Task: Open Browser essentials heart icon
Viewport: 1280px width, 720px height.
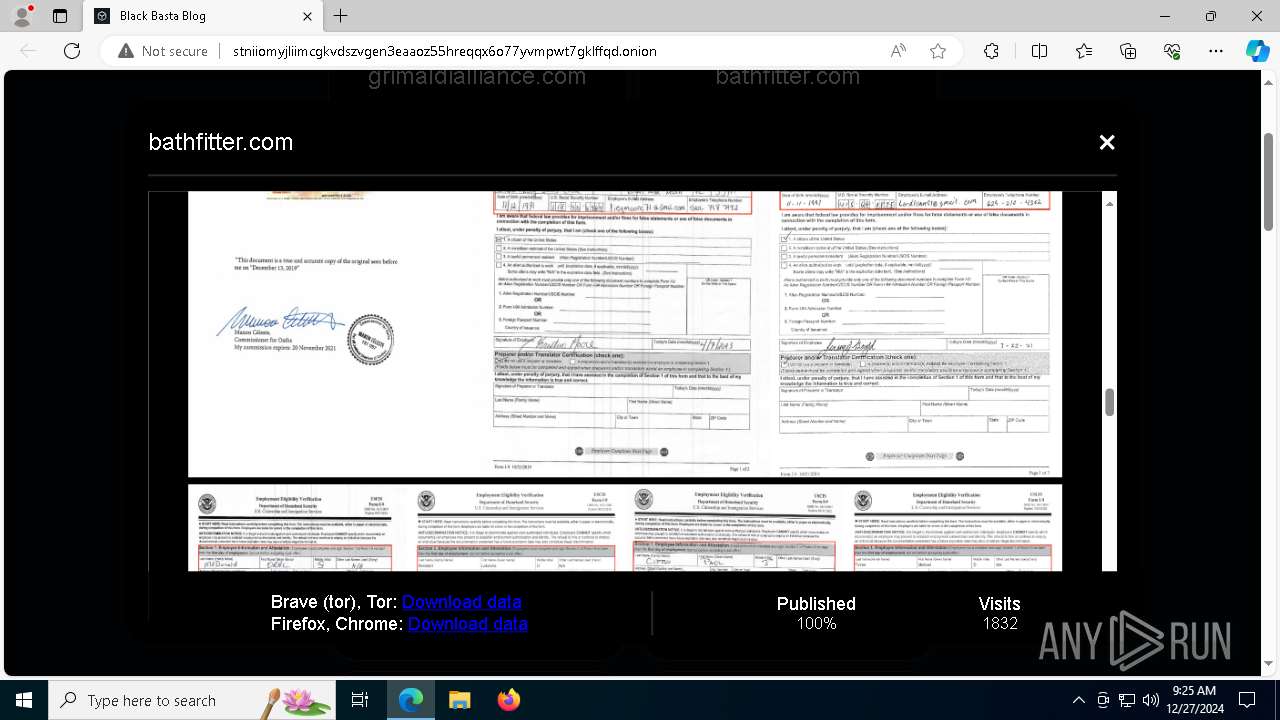Action: coord(1172,51)
